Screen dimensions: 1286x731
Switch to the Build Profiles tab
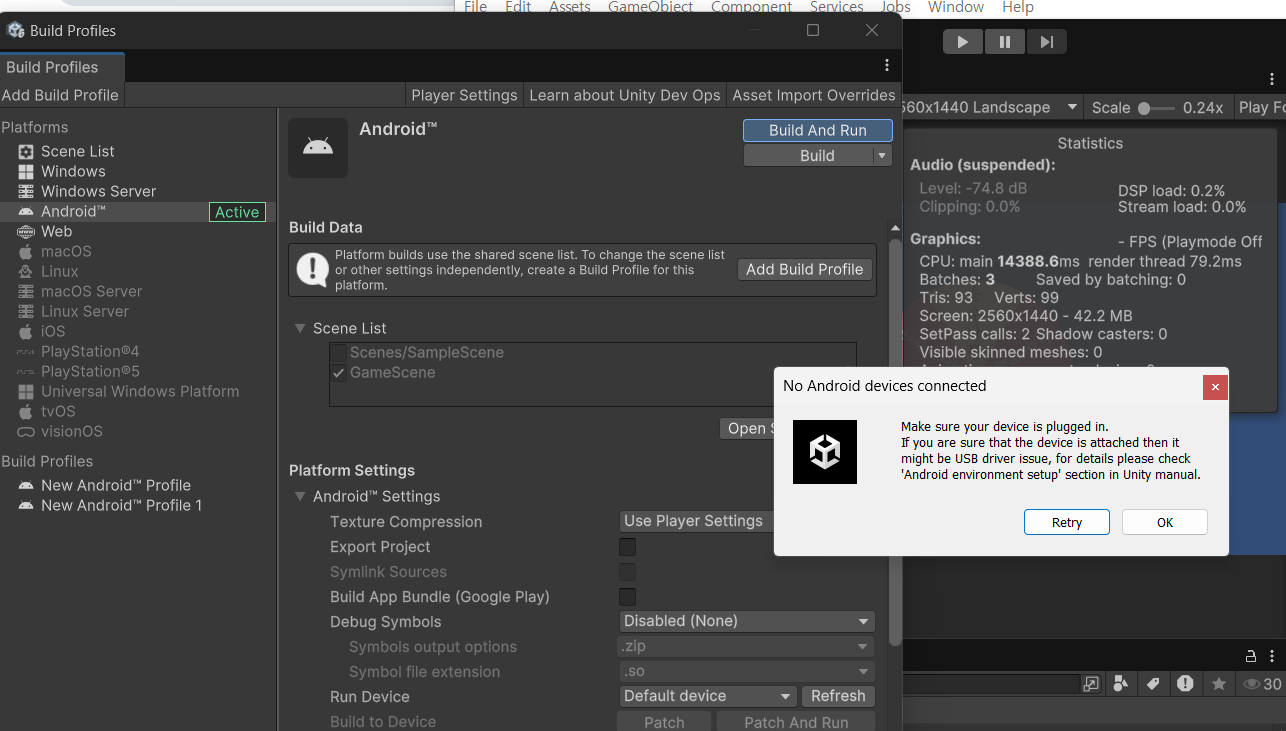pos(62,67)
